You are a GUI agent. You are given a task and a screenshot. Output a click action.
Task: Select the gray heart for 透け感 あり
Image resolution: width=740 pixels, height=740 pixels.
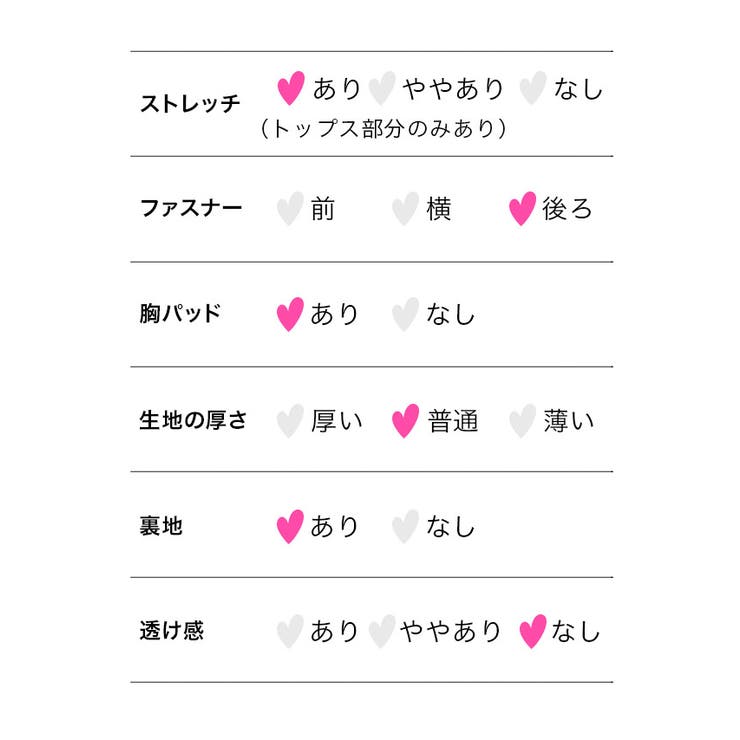click(x=290, y=631)
